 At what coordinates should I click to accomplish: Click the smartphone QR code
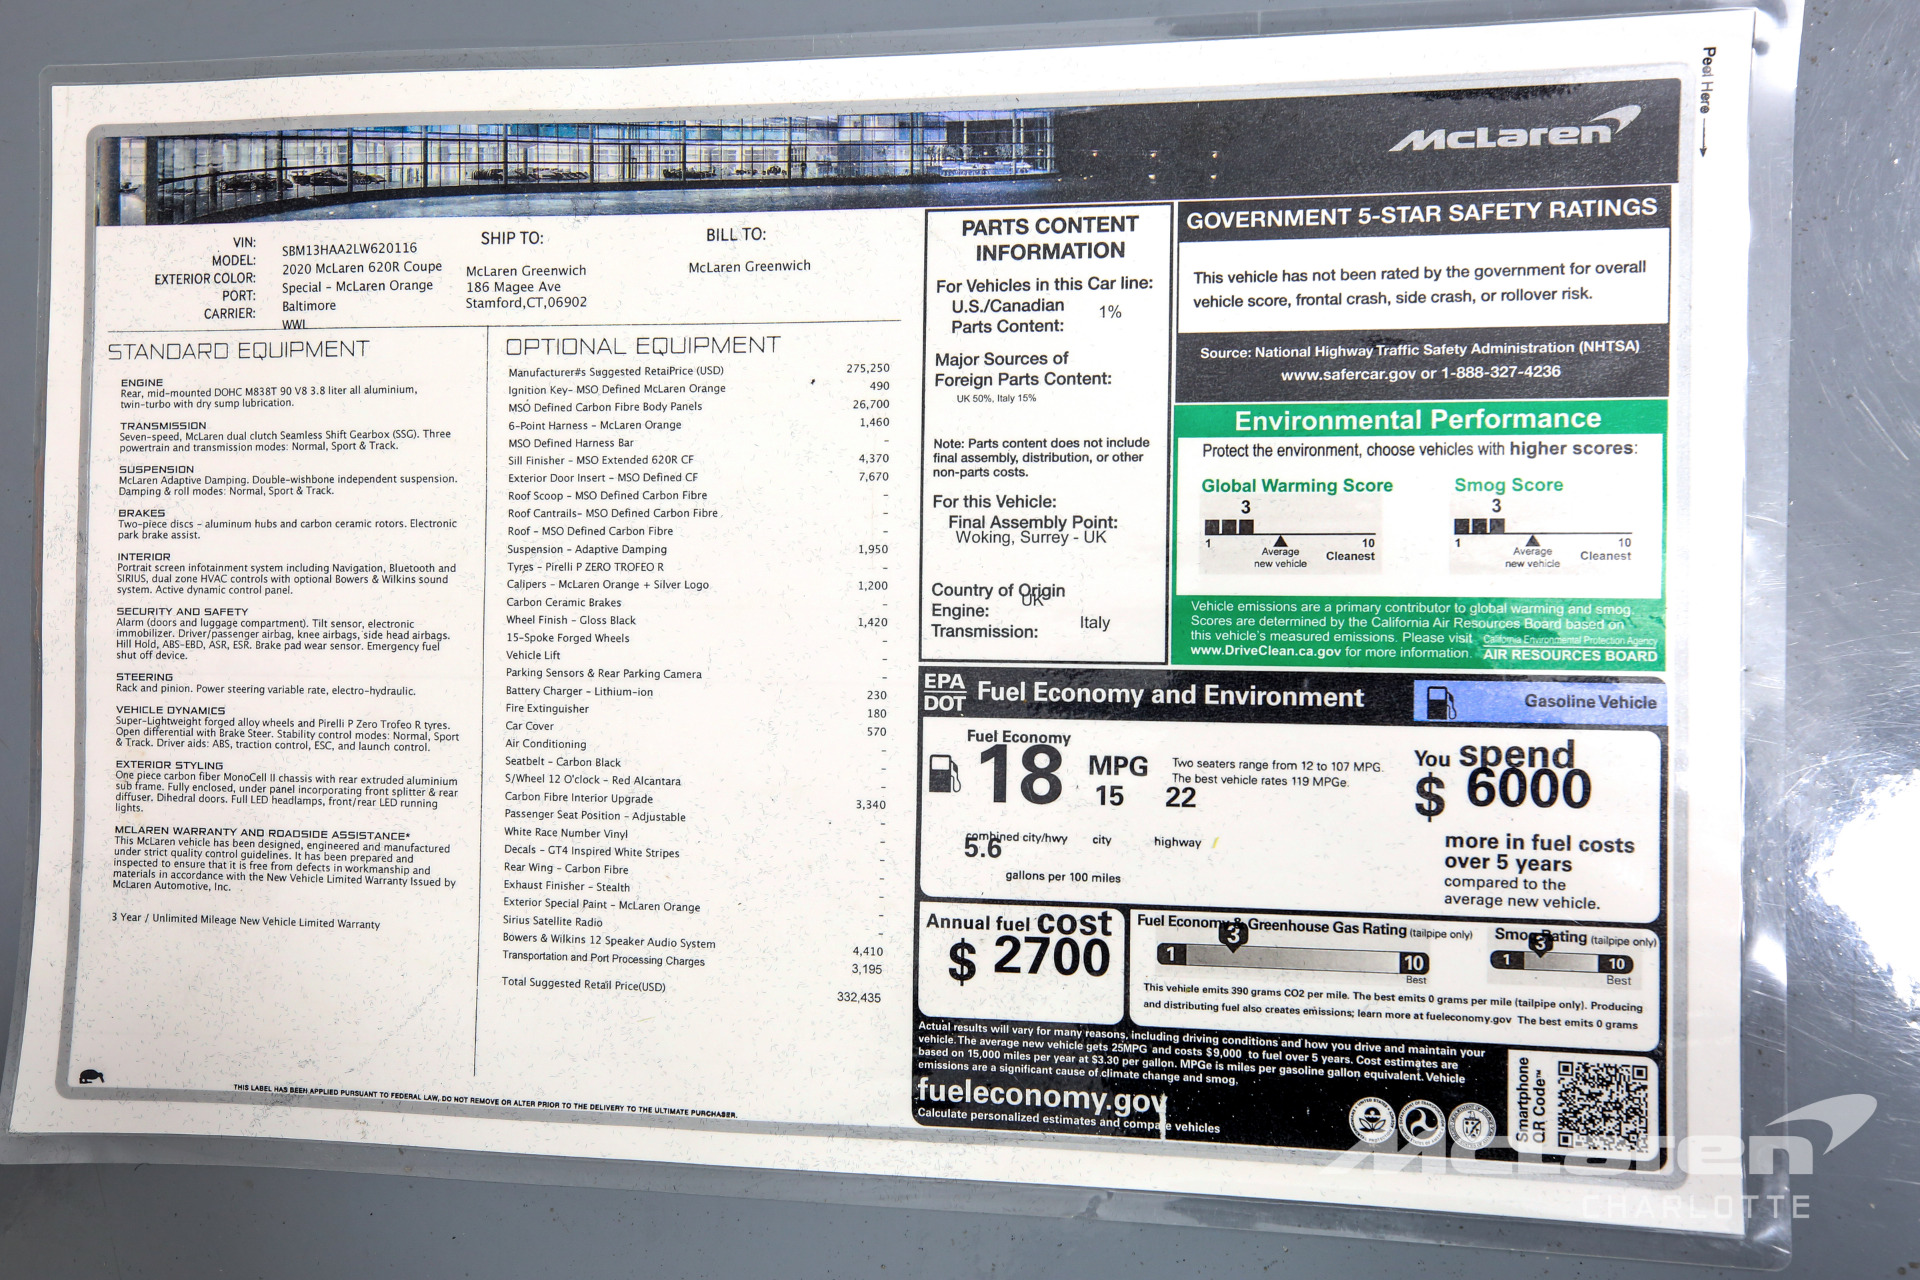1602,1106
